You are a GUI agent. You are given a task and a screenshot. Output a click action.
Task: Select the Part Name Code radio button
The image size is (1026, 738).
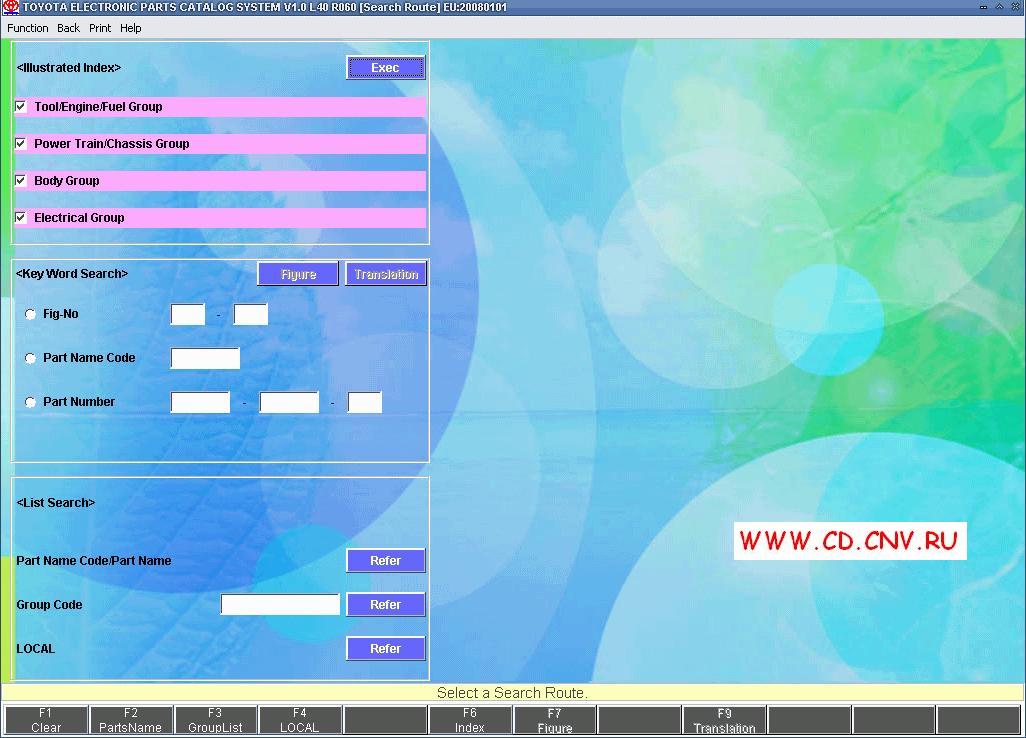(x=30, y=358)
